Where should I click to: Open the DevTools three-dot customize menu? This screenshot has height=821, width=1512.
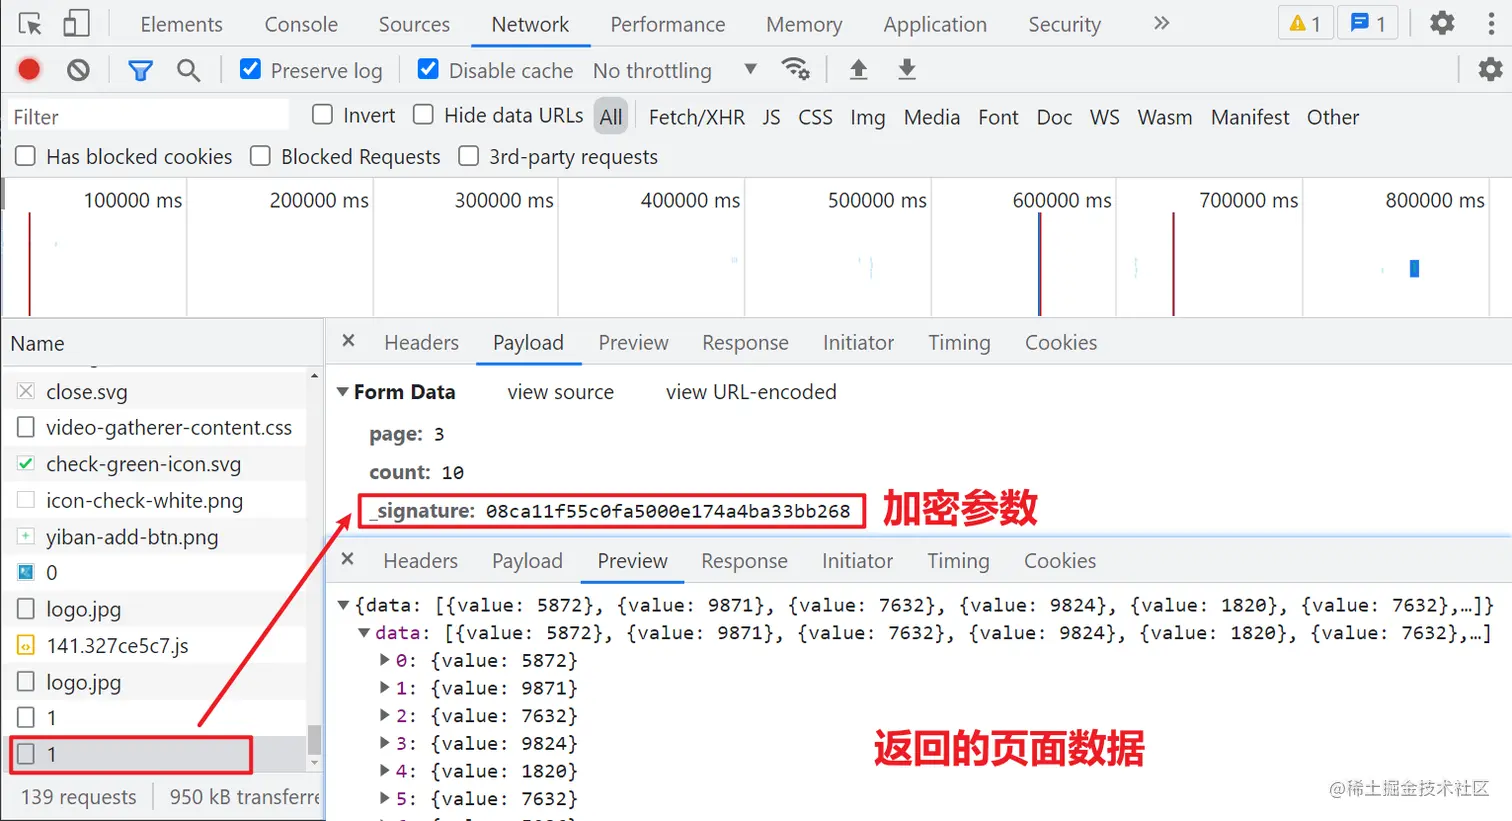click(1491, 23)
